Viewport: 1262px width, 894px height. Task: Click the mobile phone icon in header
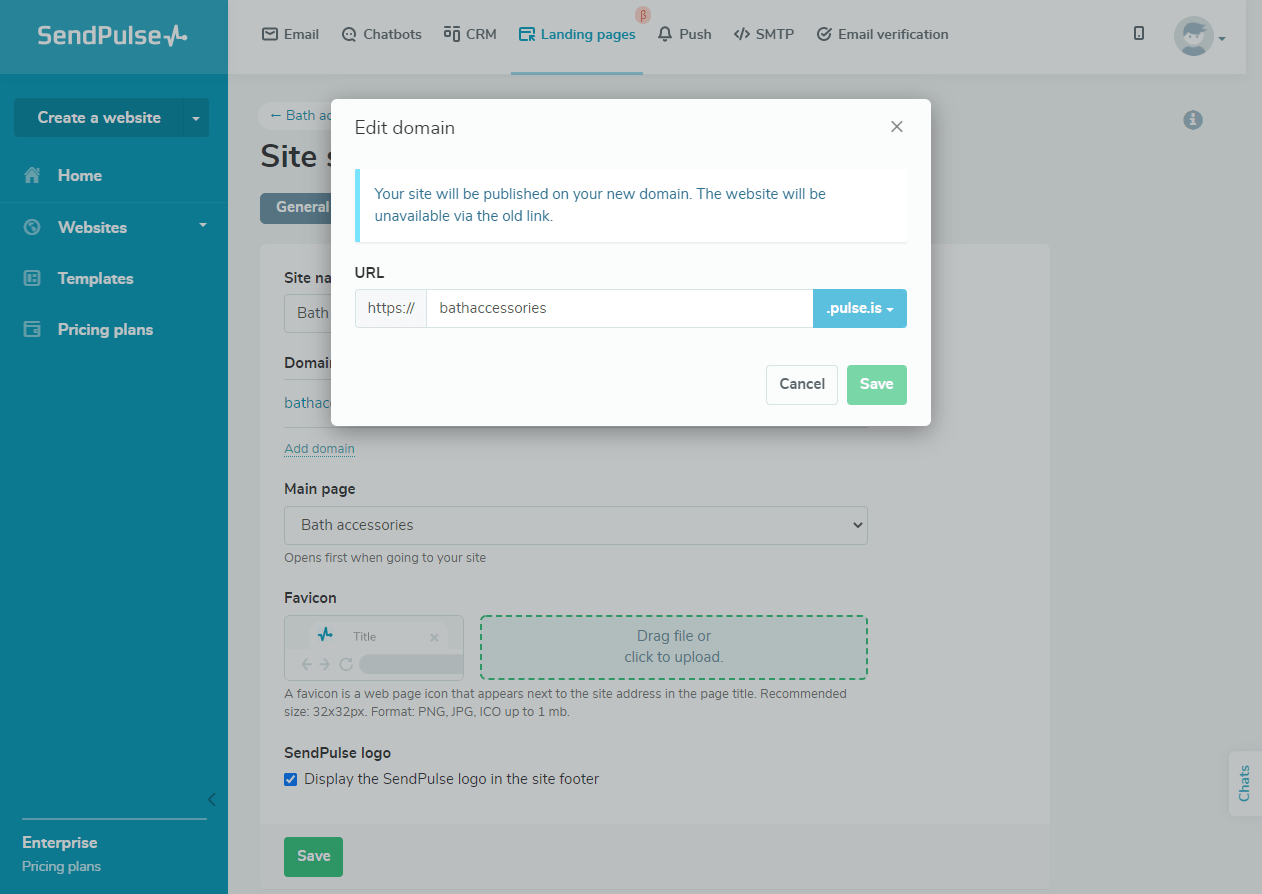(1139, 33)
